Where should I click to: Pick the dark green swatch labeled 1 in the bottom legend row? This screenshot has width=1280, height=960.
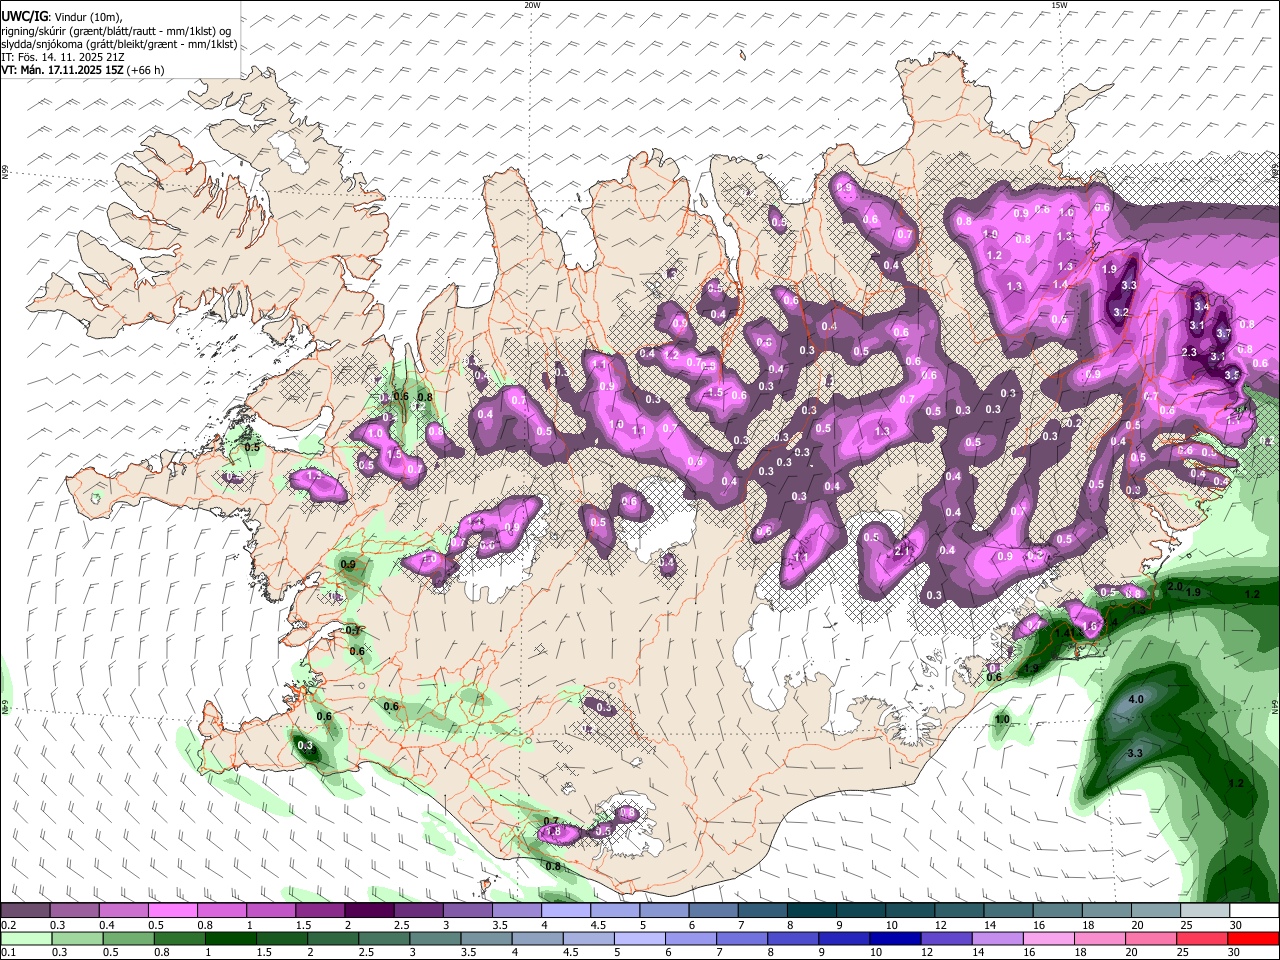(x=230, y=939)
